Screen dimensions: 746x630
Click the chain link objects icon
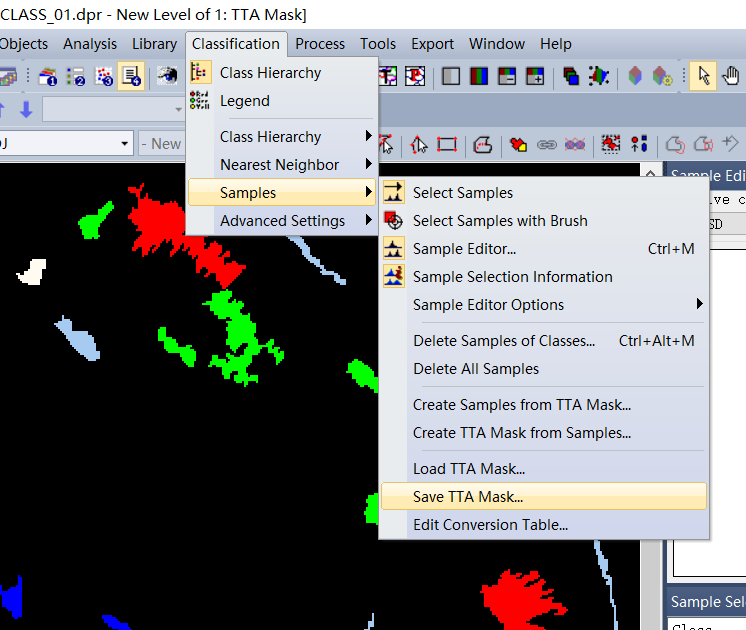[547, 144]
